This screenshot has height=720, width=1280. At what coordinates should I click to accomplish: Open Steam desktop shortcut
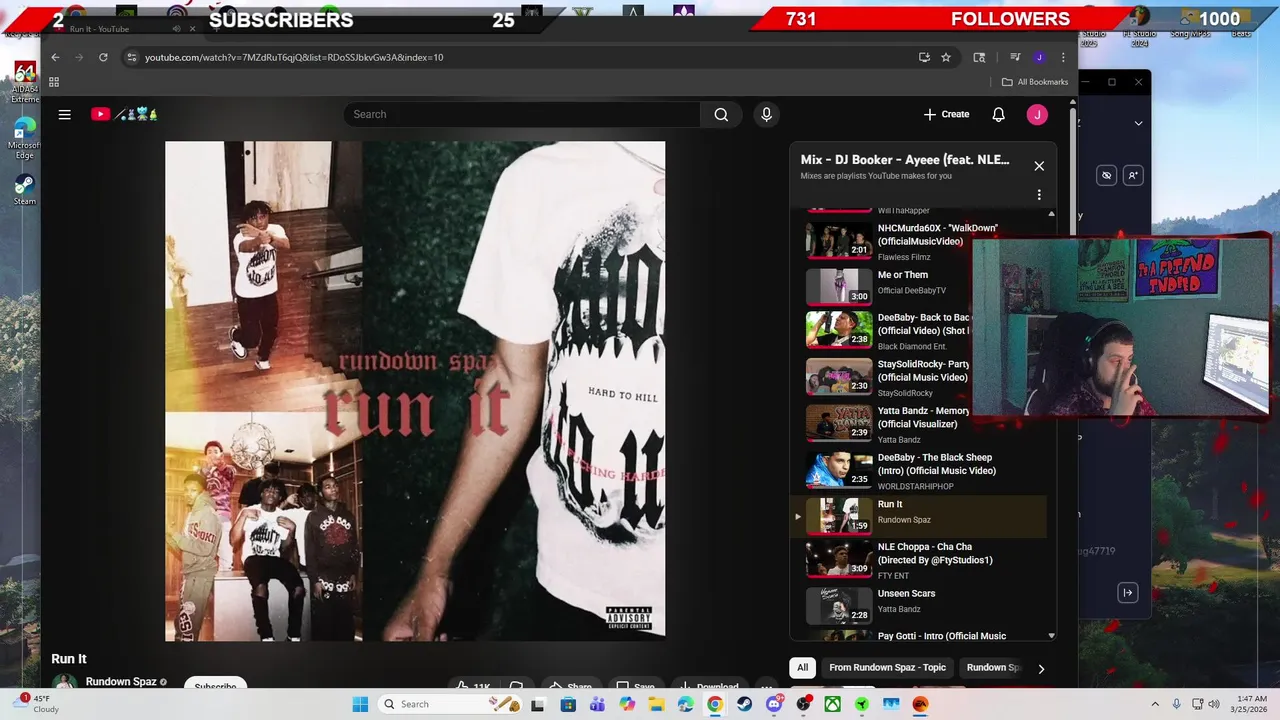pyautogui.click(x=24, y=190)
